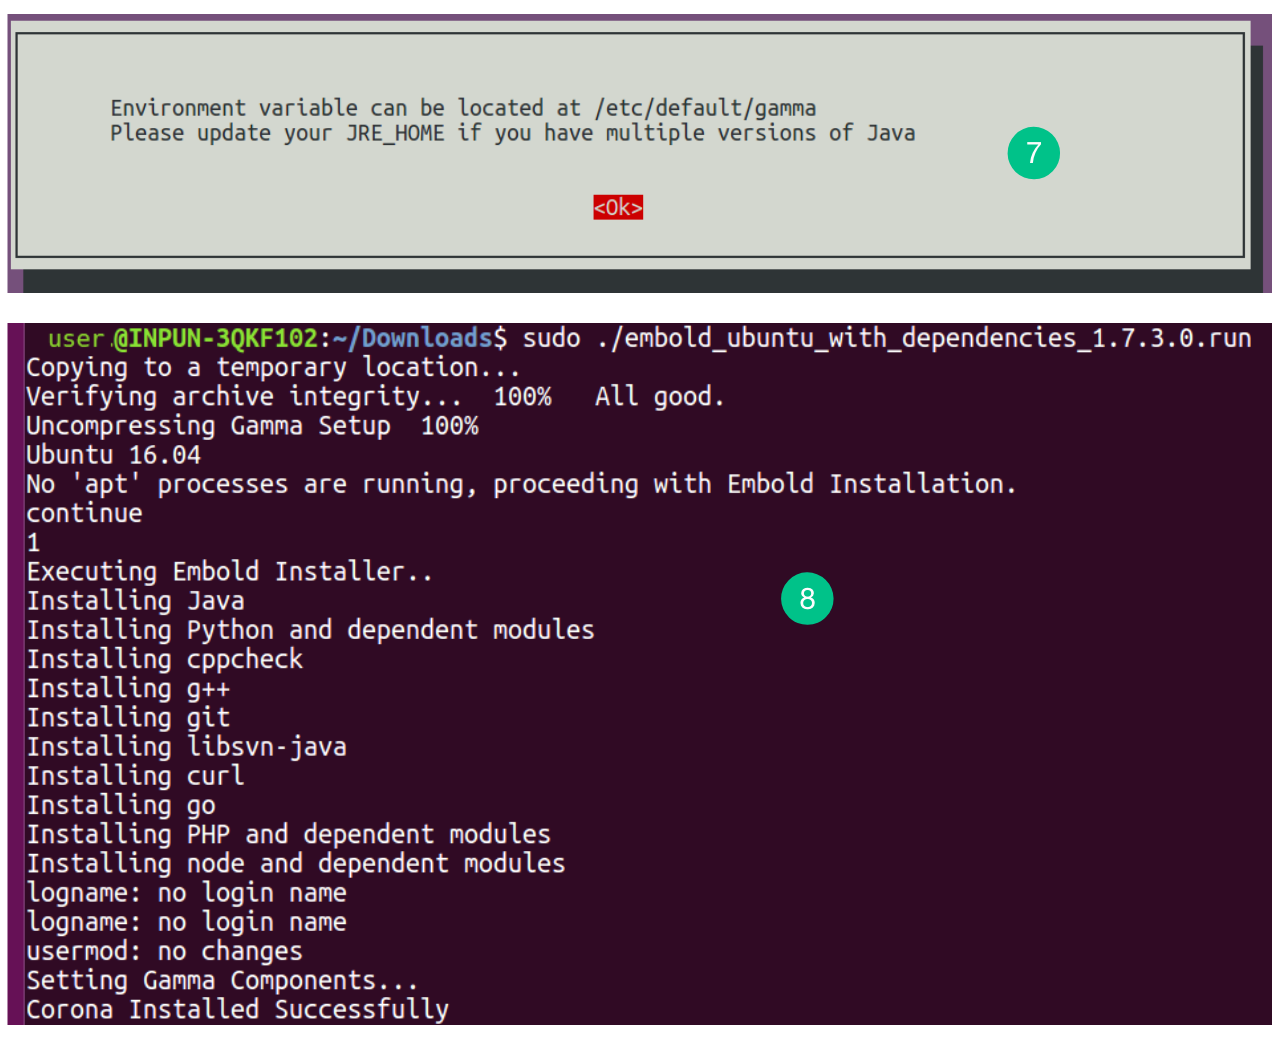1286x1044 pixels.
Task: Click 'Executing Embold Installer..' line
Action: point(229,571)
